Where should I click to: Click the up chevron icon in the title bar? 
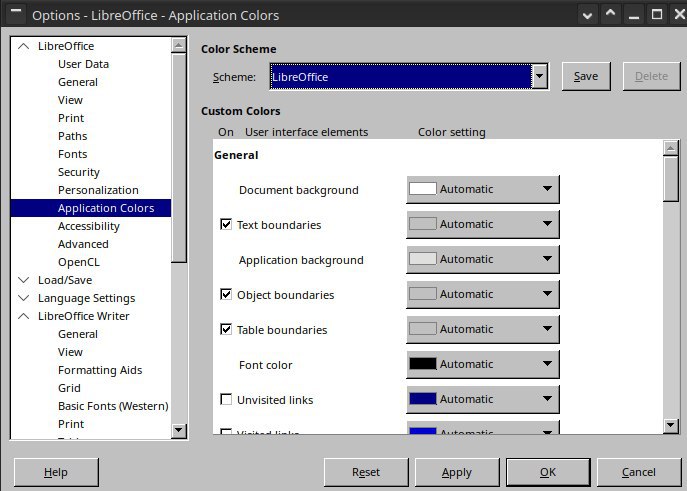pyautogui.click(x=610, y=14)
